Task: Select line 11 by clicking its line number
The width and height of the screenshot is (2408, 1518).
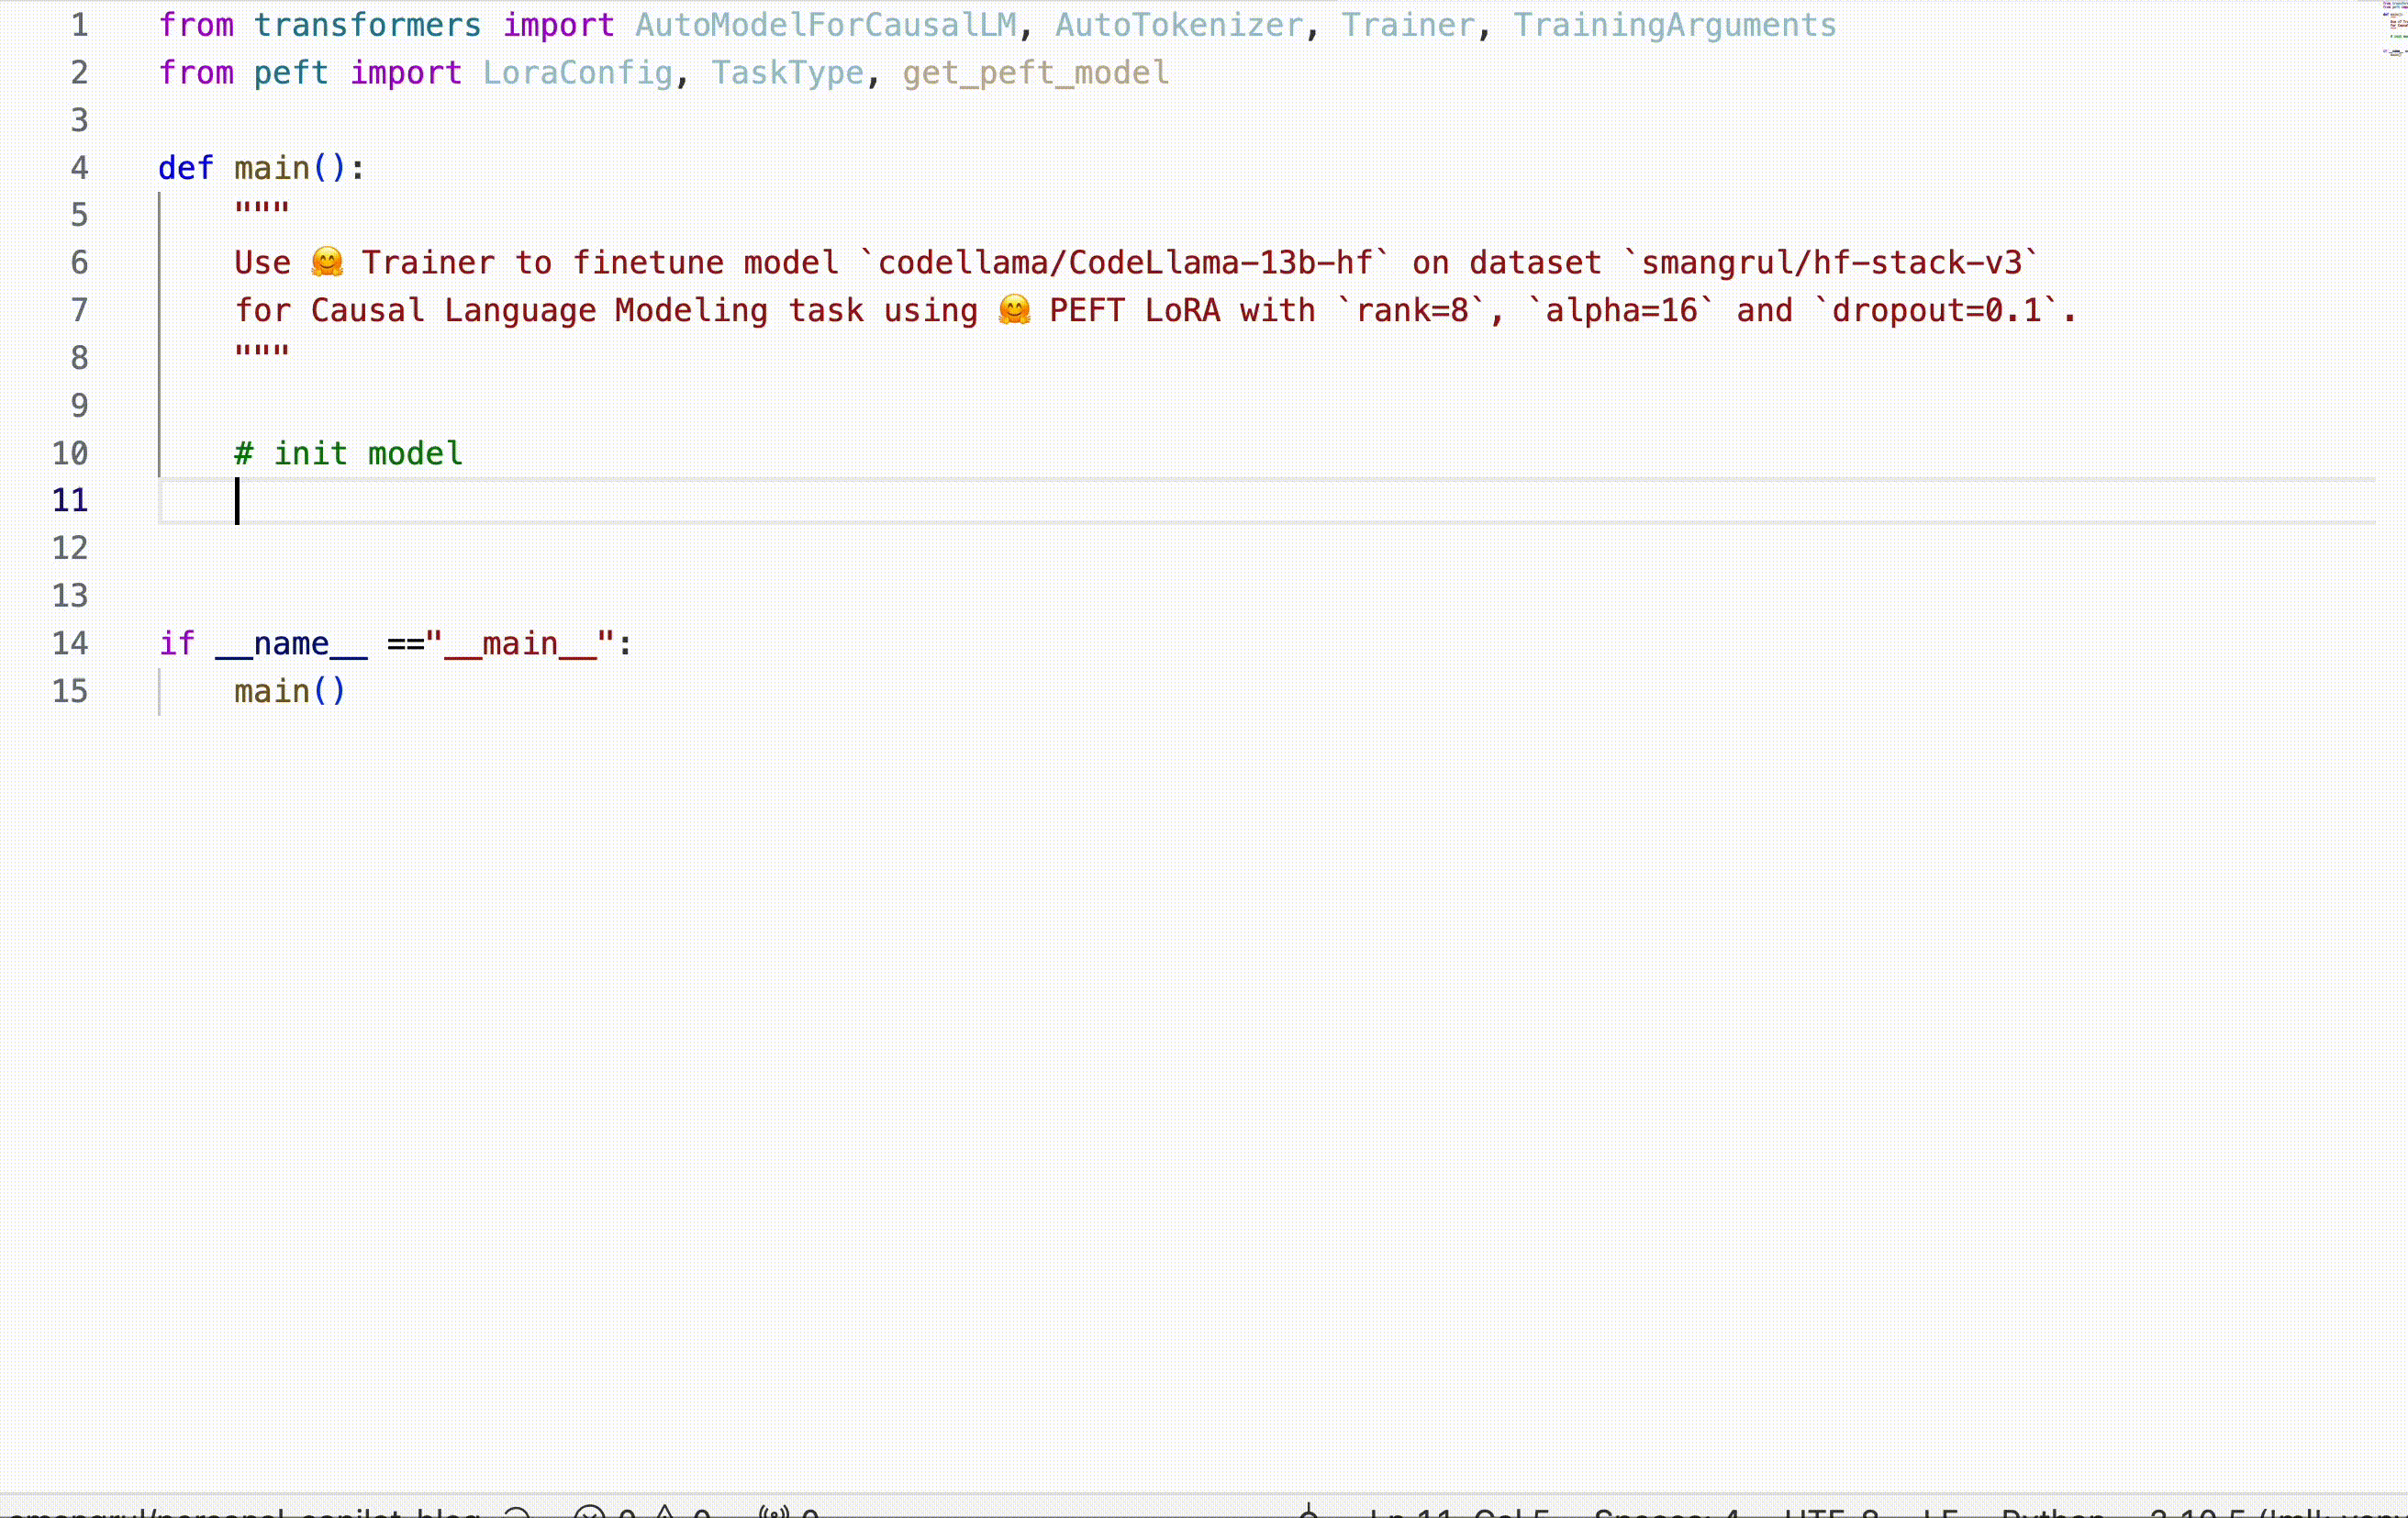Action: (69, 500)
